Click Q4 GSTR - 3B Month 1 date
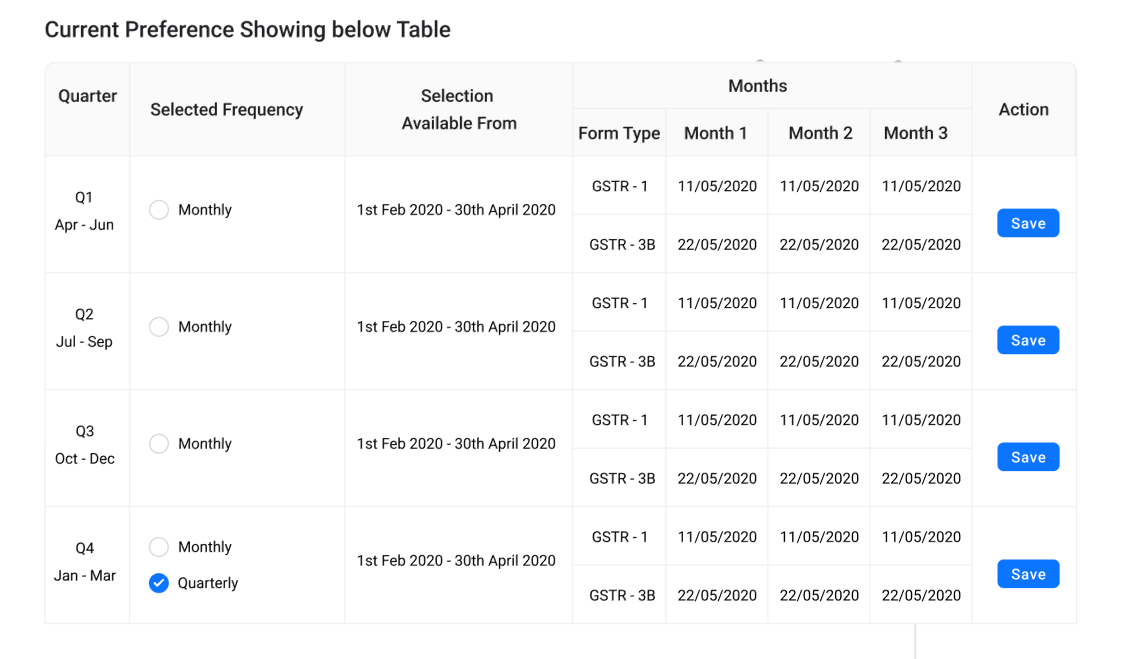 pyautogui.click(x=717, y=595)
